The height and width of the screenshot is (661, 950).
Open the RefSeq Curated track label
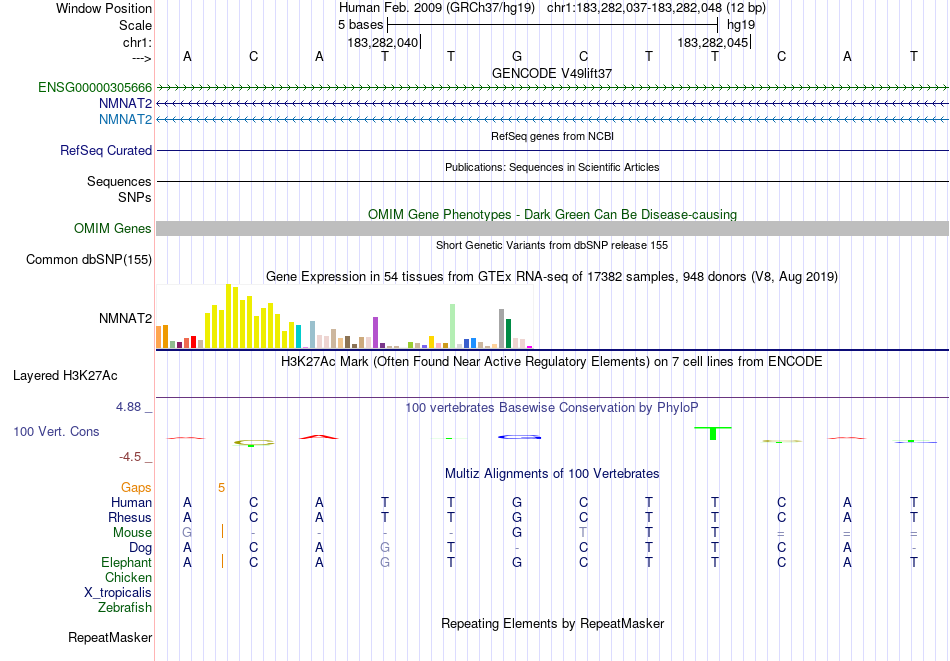106,150
